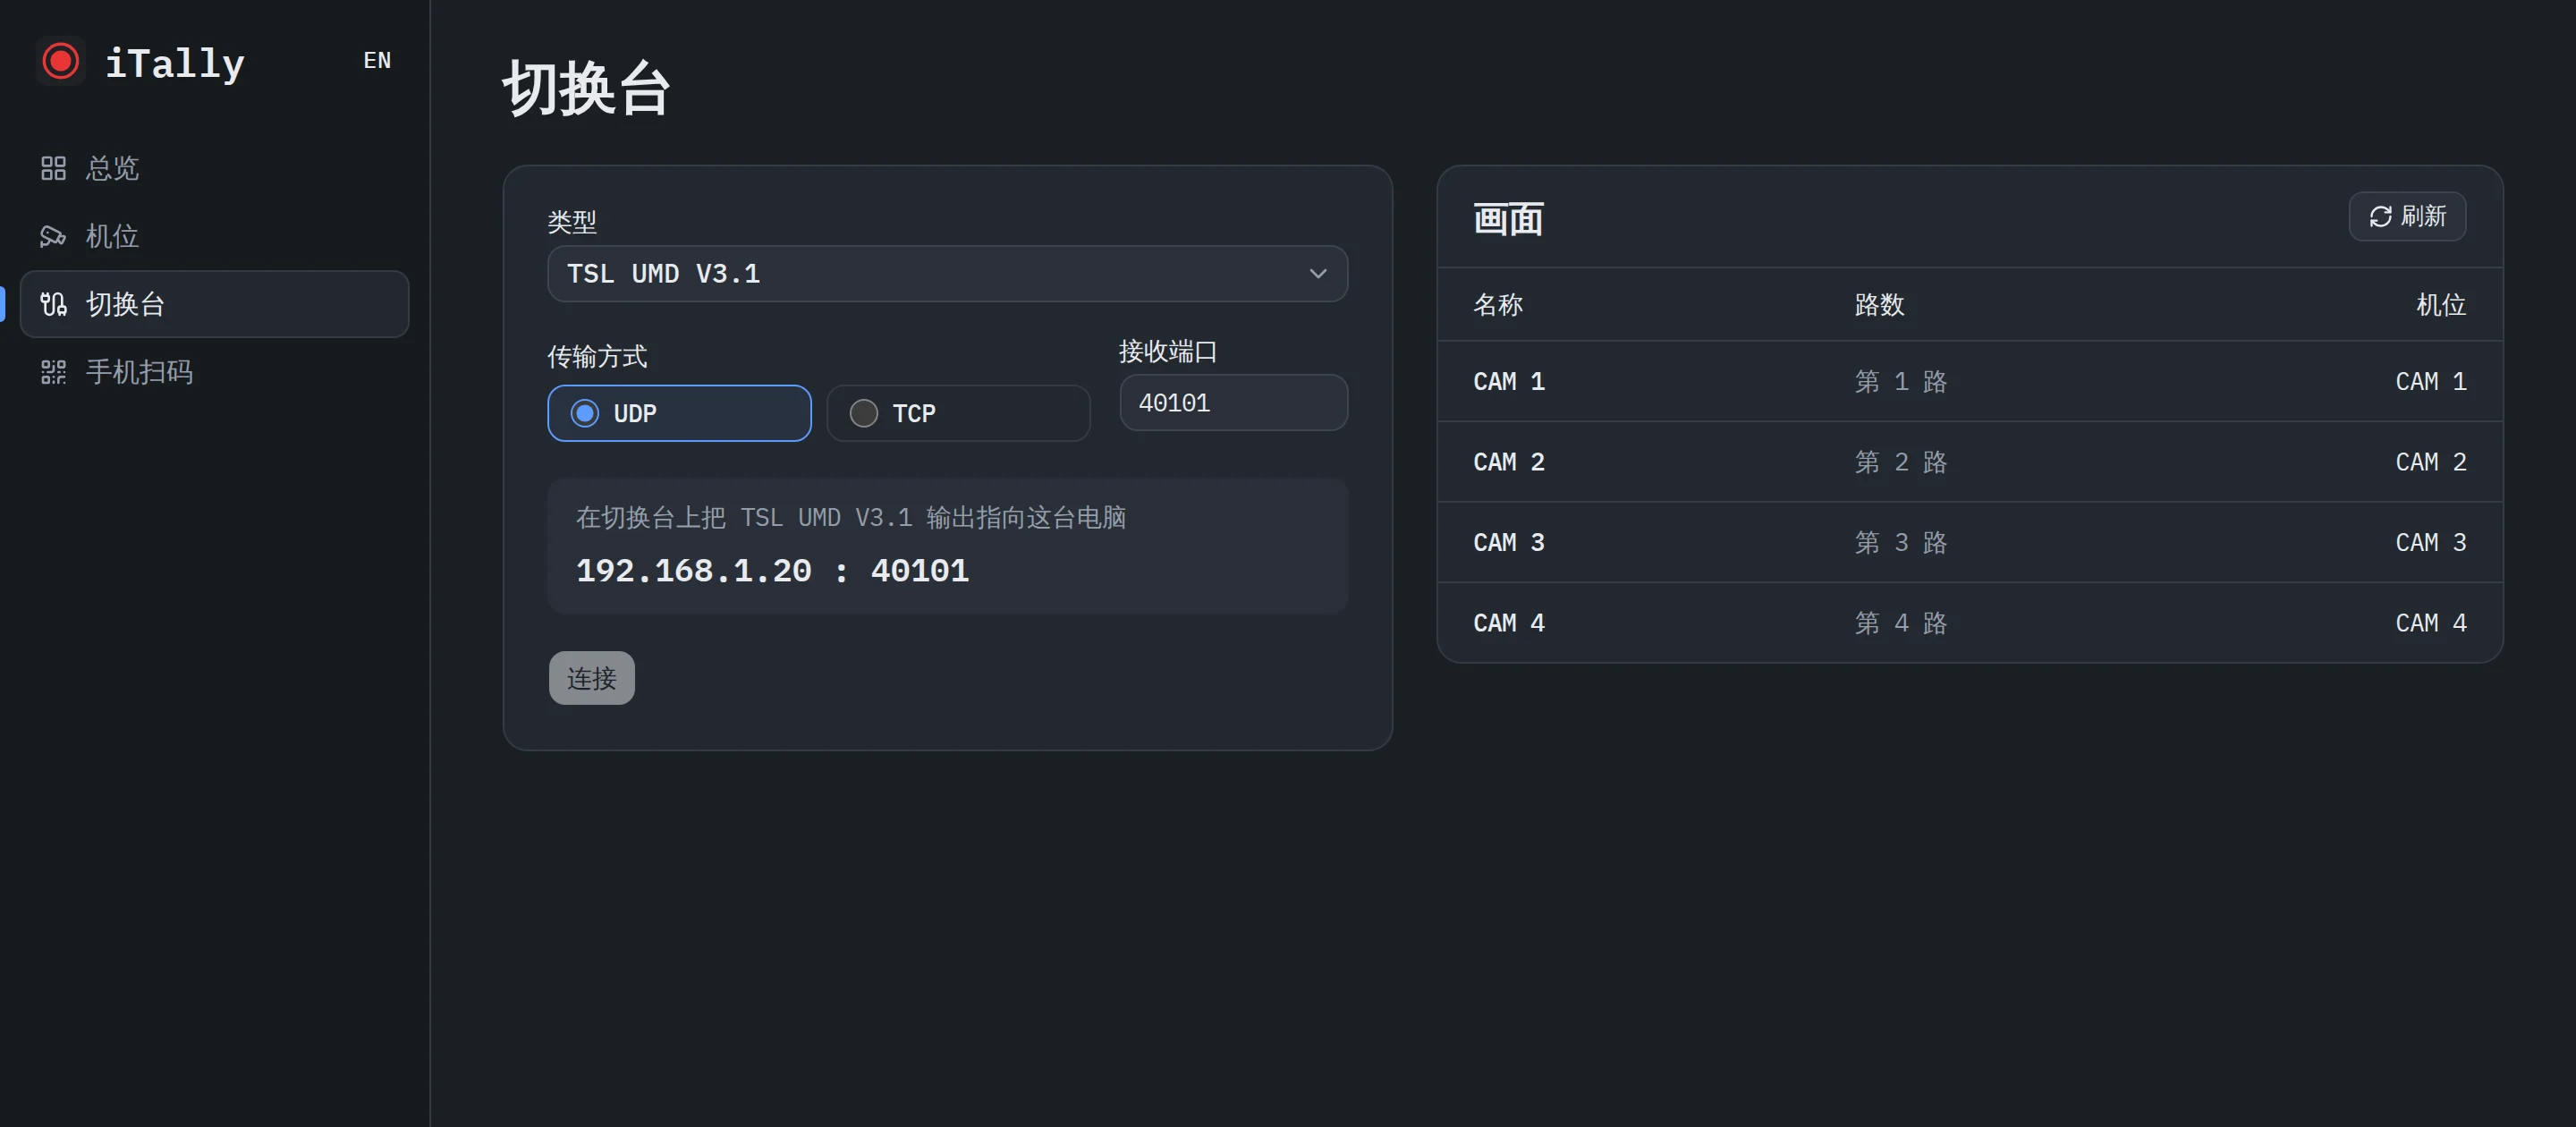
Task: Focus the 接收端口 port field showing 40101
Action: click(1233, 403)
